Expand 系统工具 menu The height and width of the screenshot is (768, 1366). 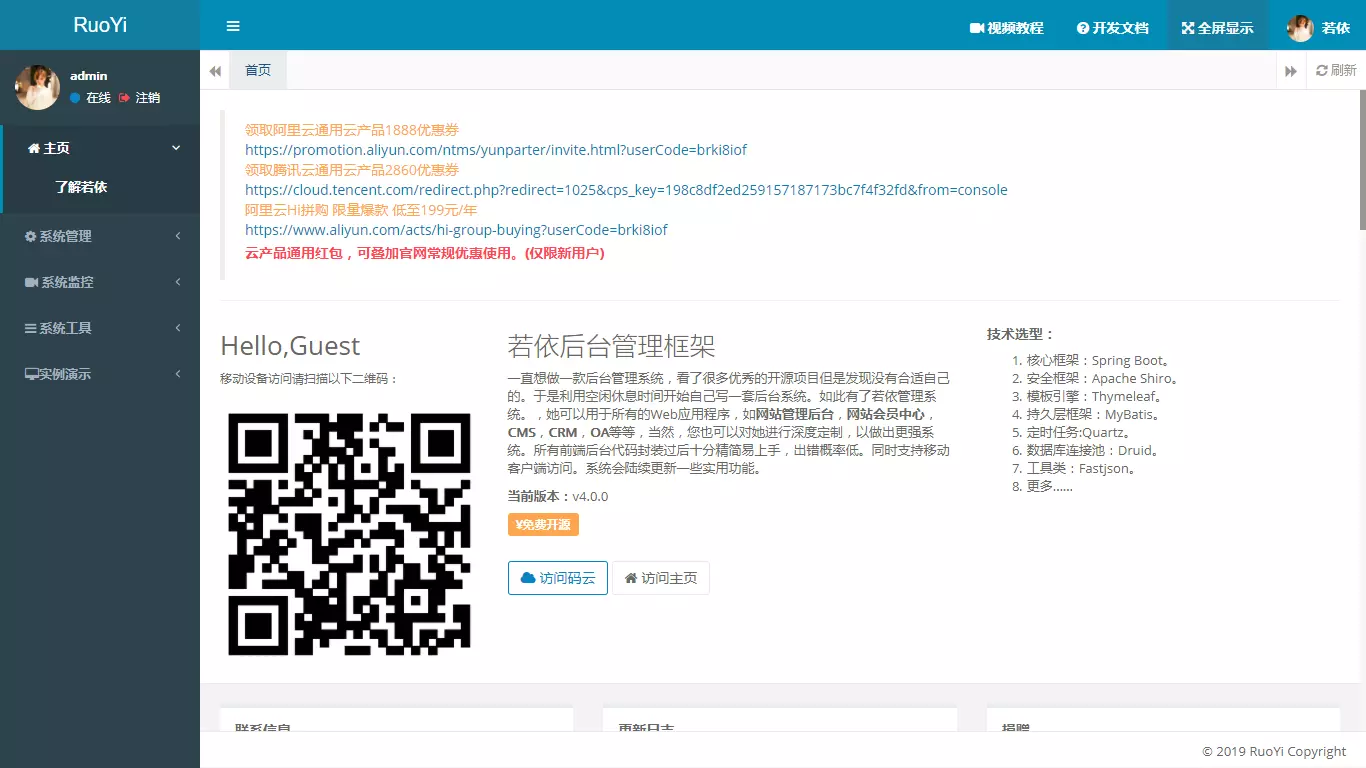click(100, 328)
